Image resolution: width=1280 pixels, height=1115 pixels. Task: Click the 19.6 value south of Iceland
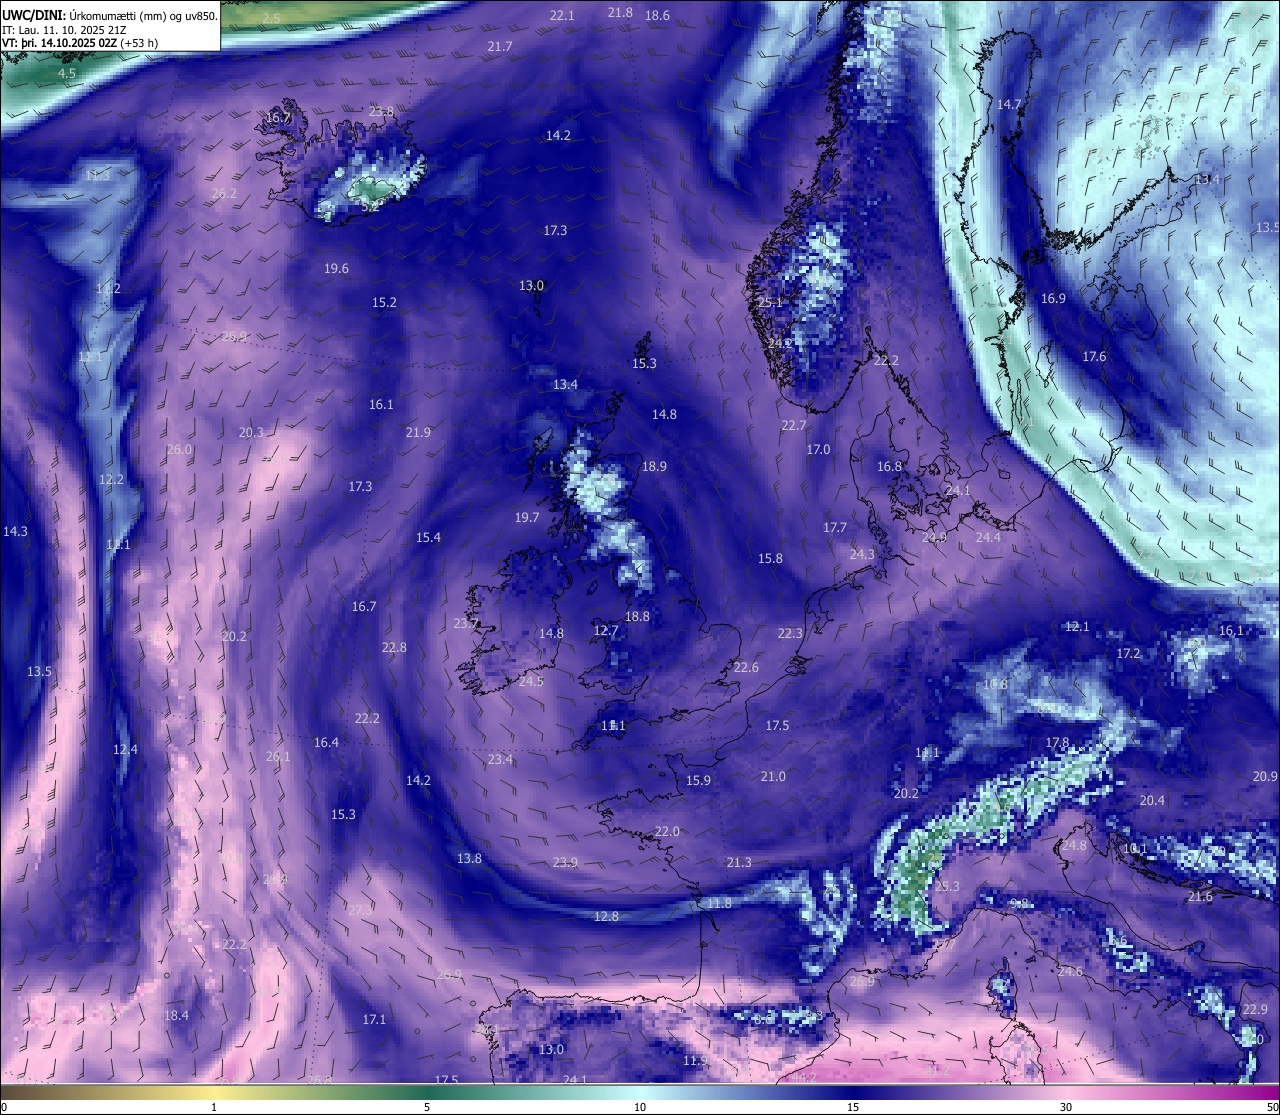[x=336, y=268]
